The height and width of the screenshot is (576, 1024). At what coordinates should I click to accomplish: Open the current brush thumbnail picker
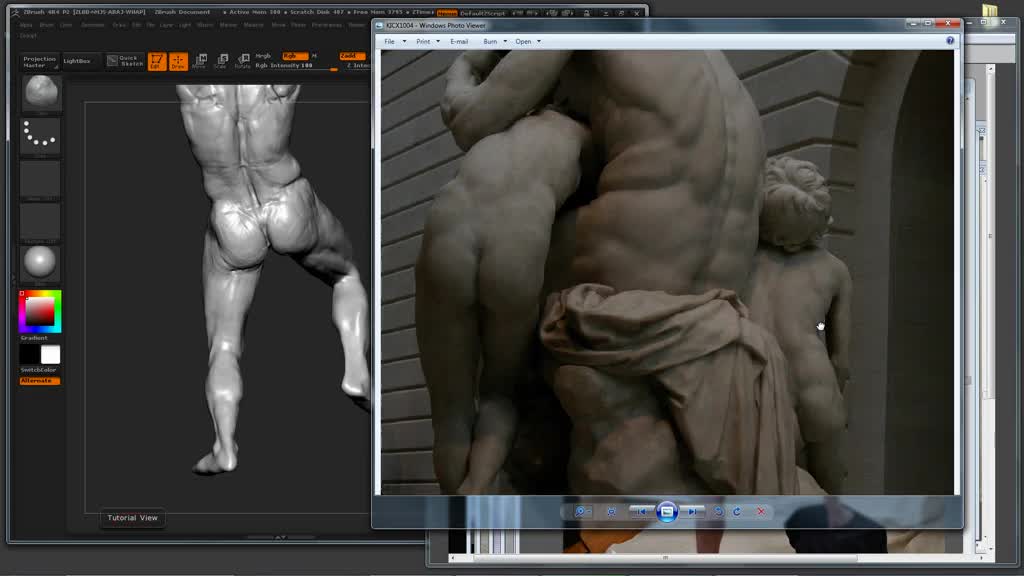40,93
